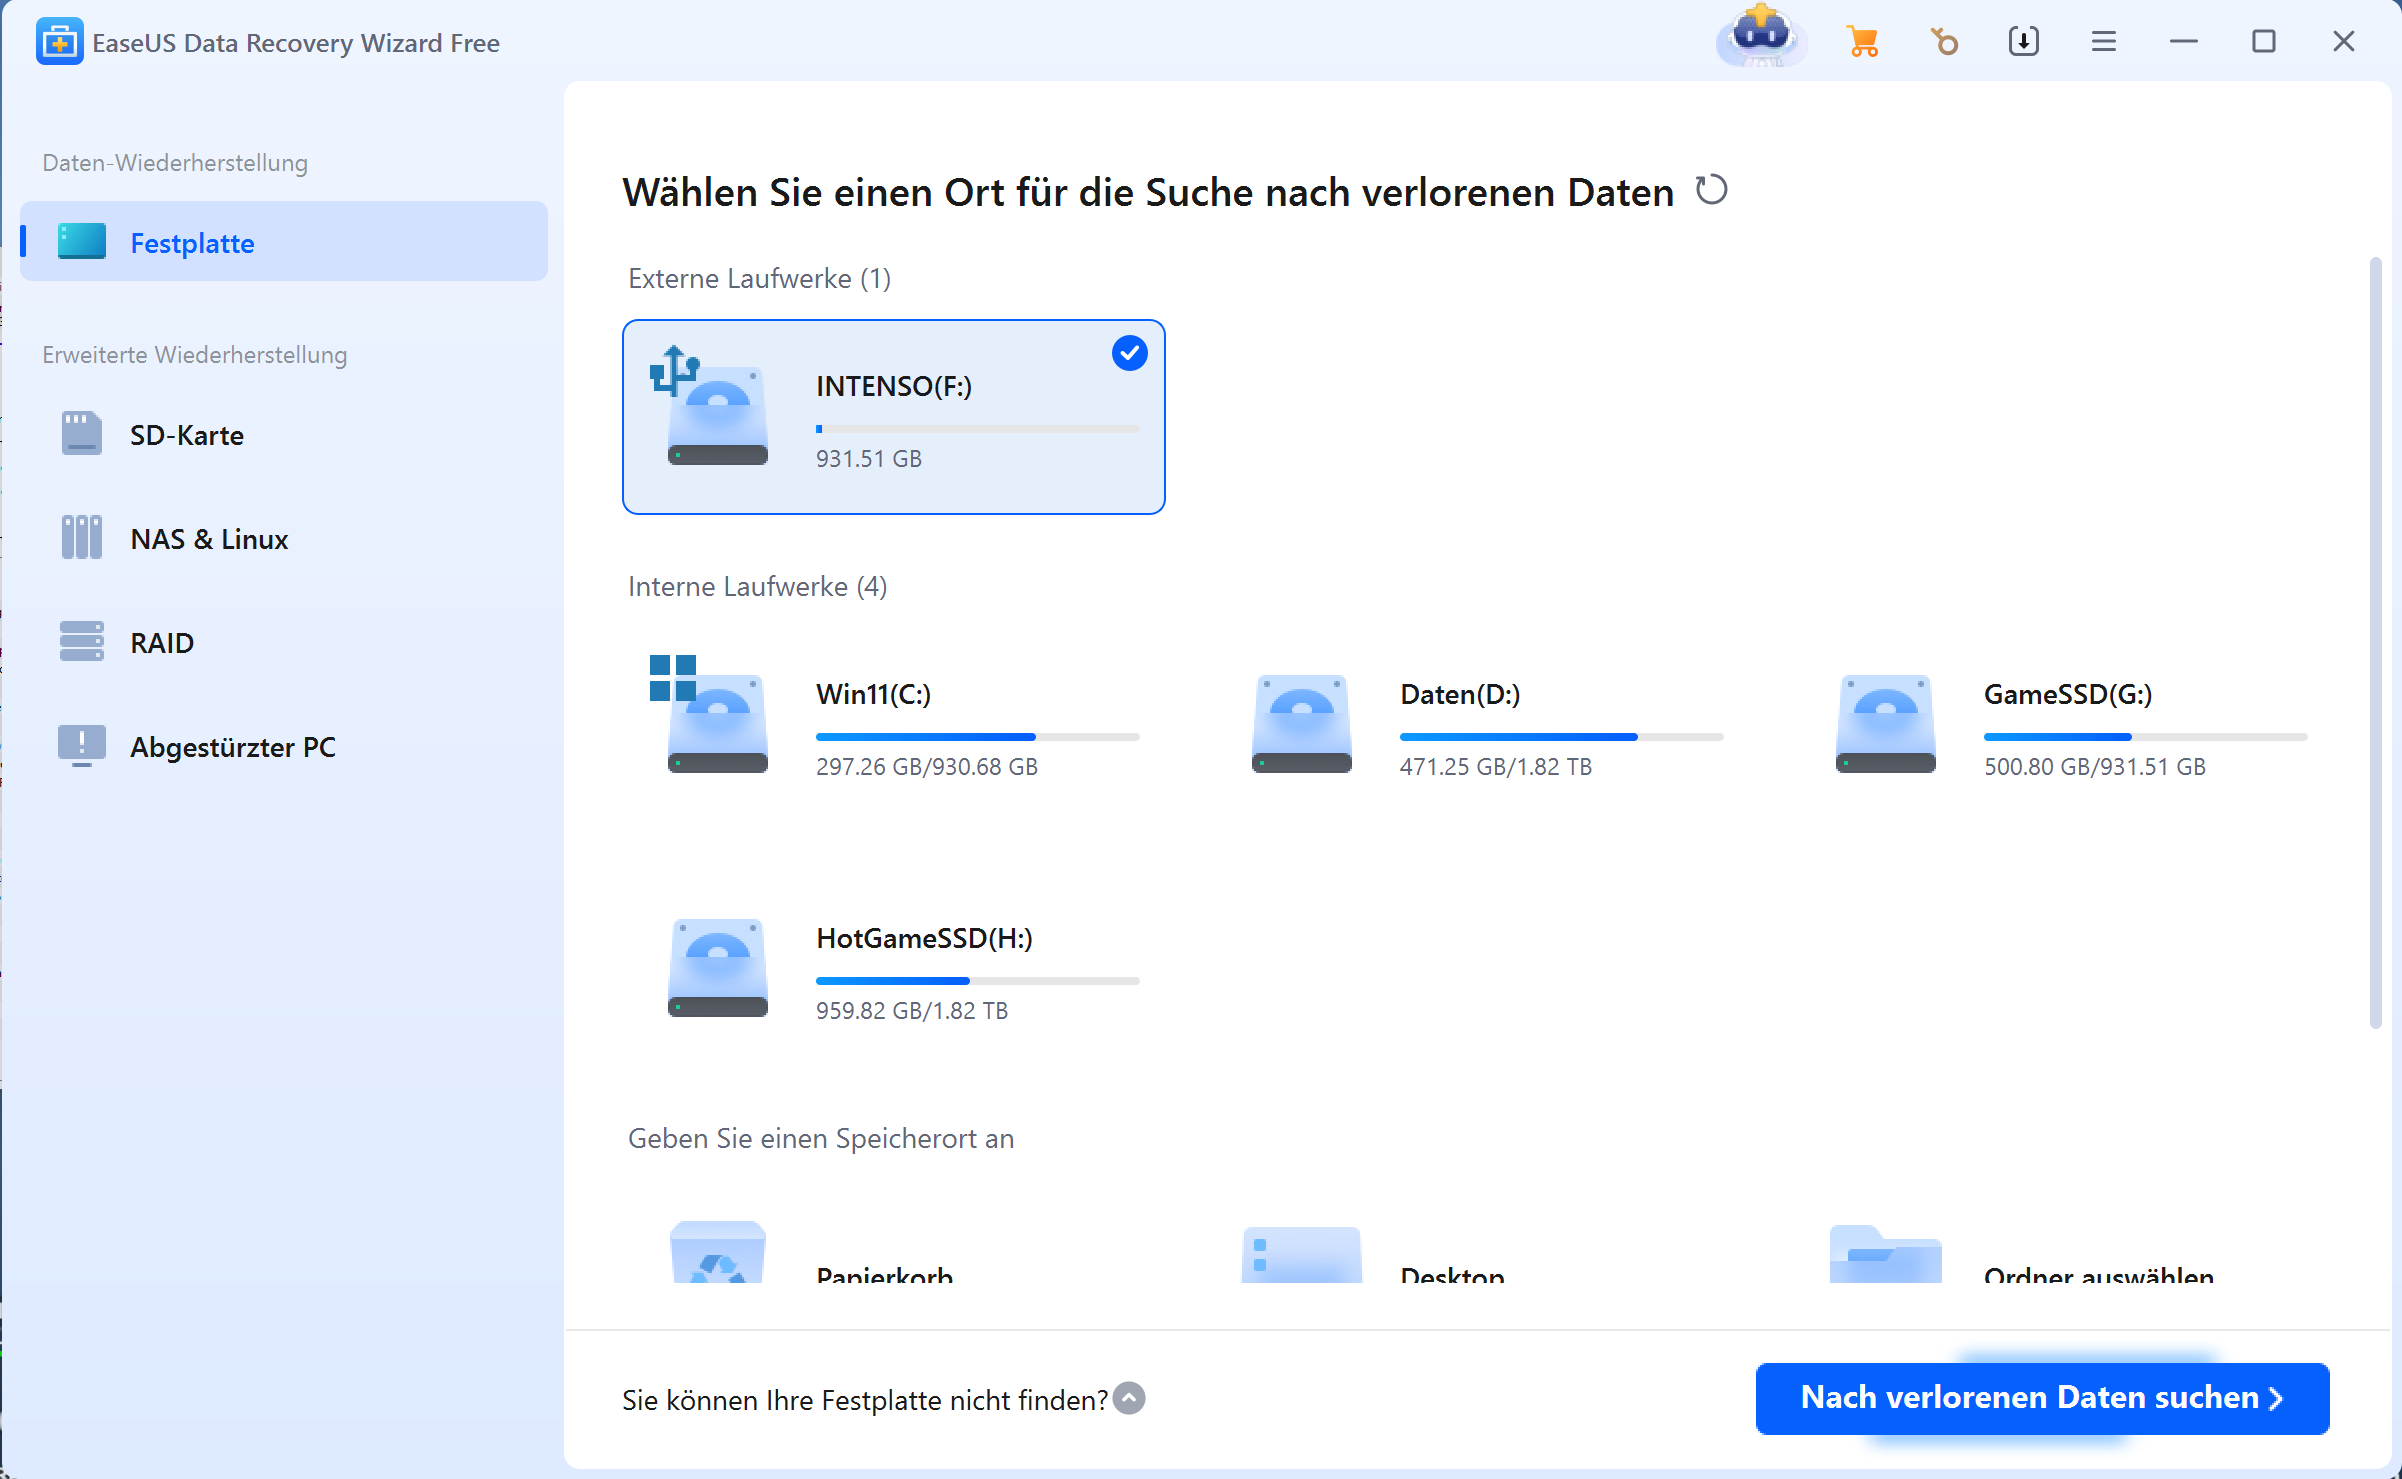Image resolution: width=2402 pixels, height=1479 pixels.
Task: Open the shopping cart upgrade icon
Action: click(1862, 42)
